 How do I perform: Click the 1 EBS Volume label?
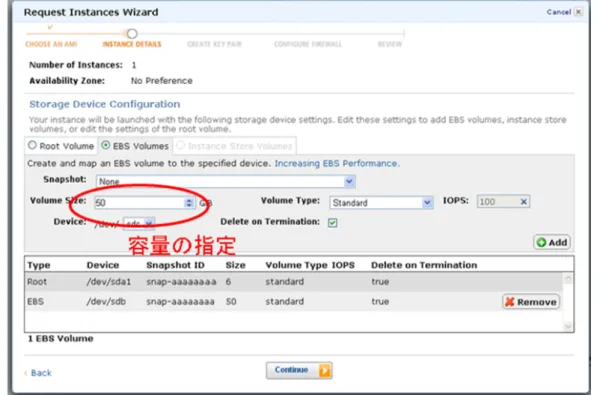coord(60,339)
